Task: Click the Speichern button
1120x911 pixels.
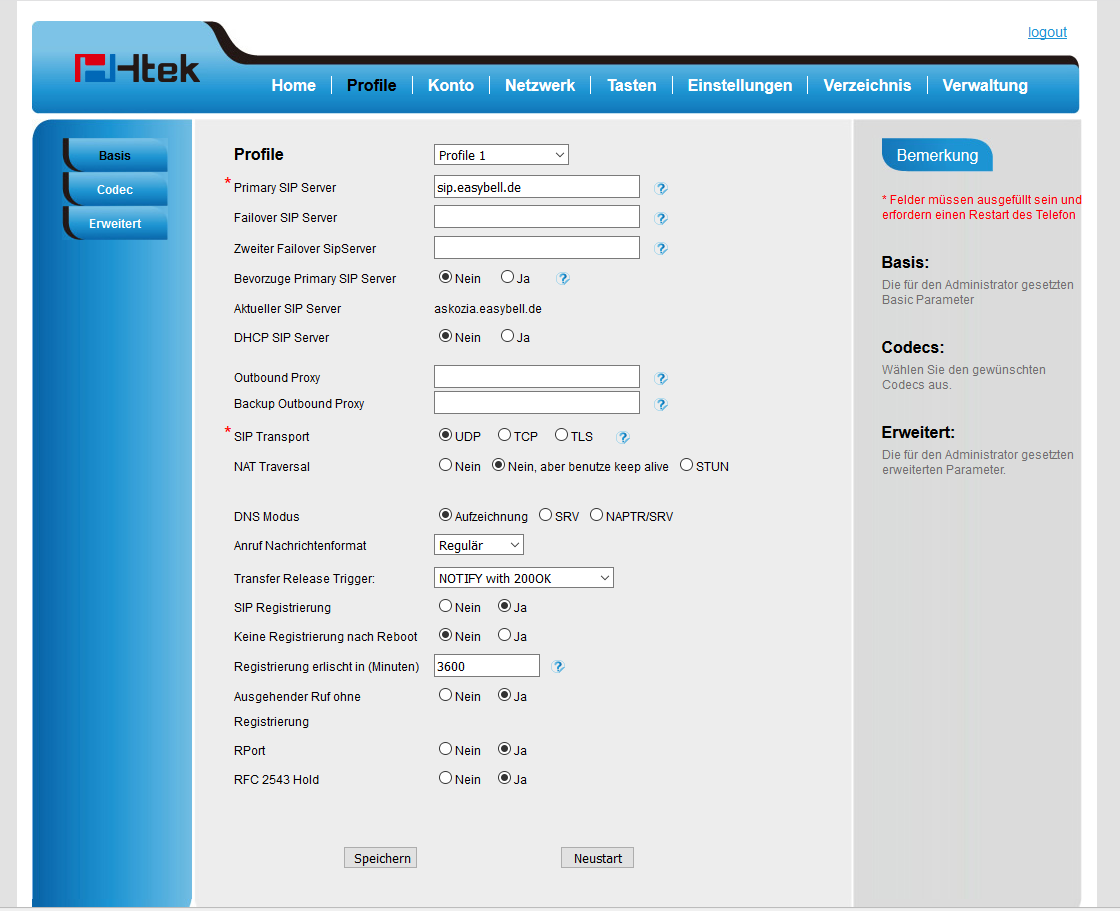Action: pyautogui.click(x=380, y=858)
